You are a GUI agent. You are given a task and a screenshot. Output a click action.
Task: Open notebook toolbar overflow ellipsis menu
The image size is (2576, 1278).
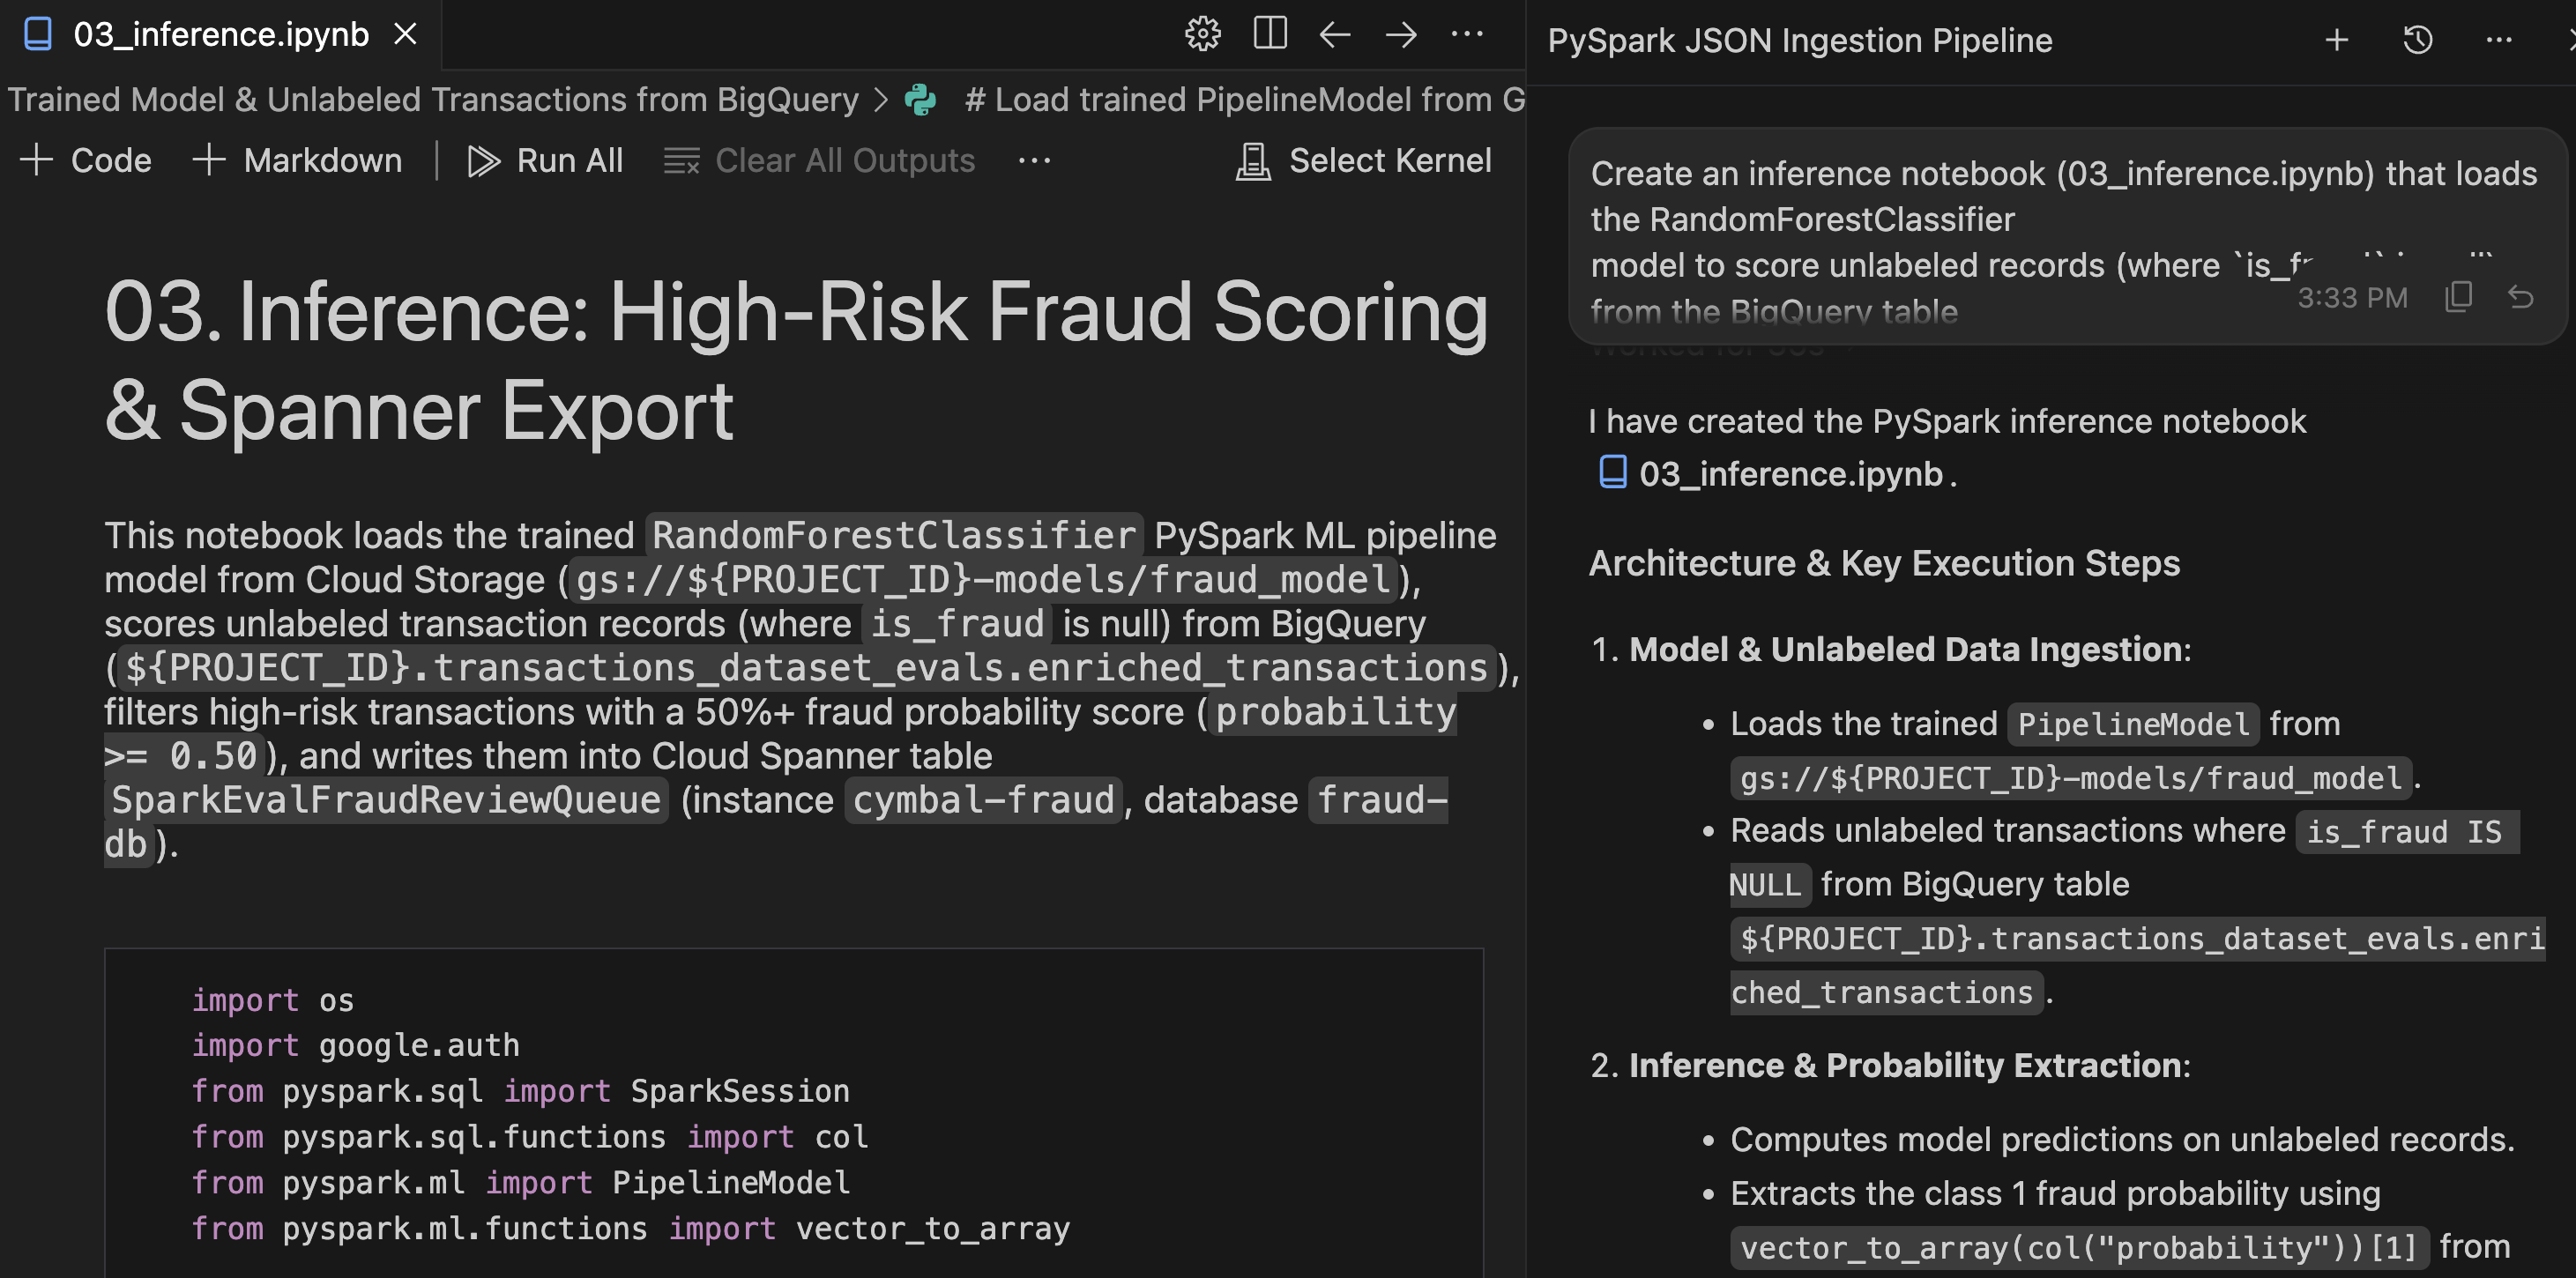(1034, 160)
